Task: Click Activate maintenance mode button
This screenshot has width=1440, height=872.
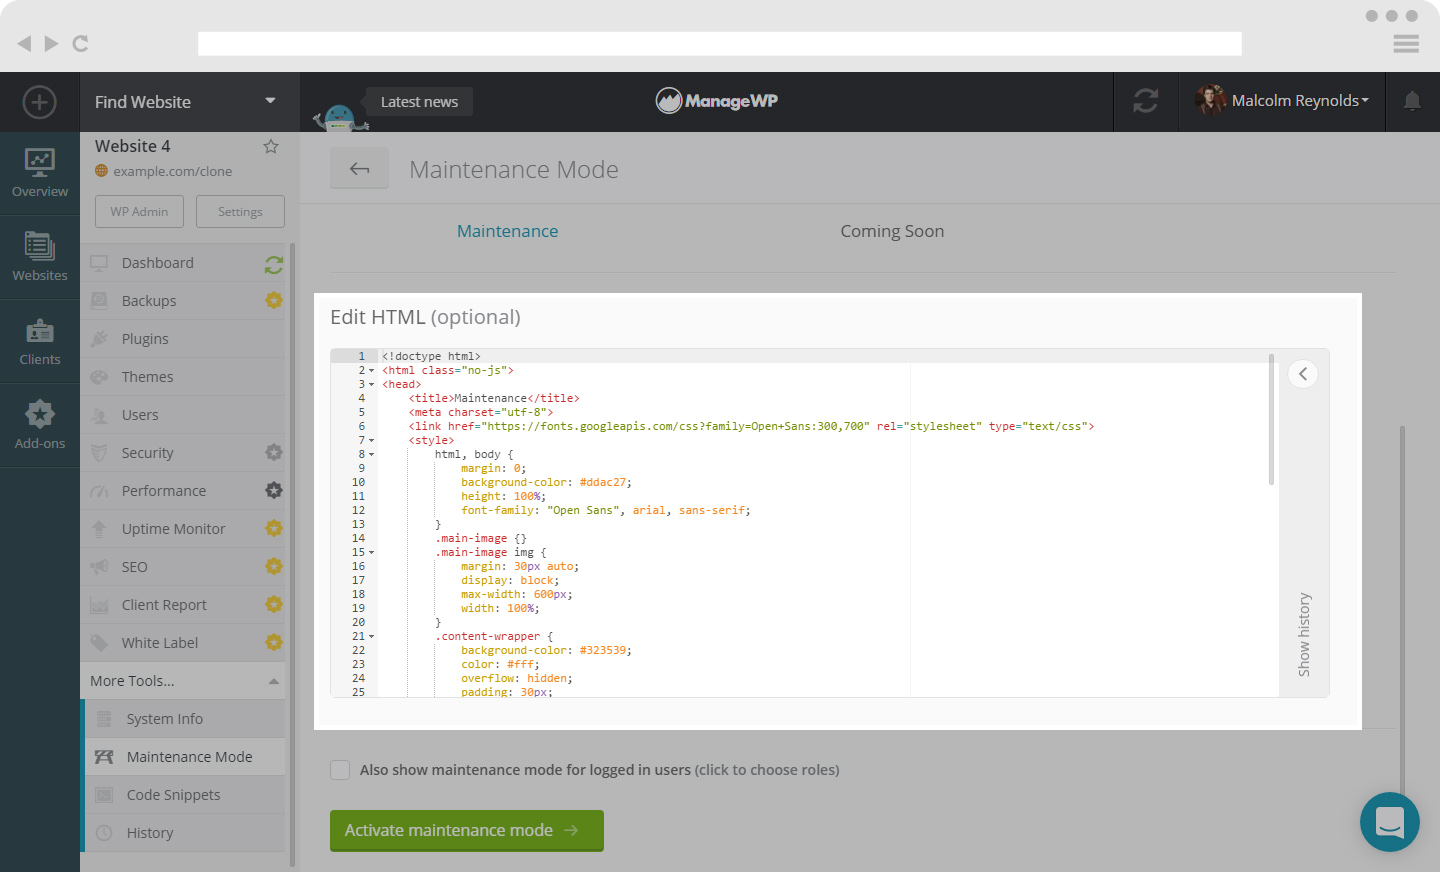Action: point(467,830)
